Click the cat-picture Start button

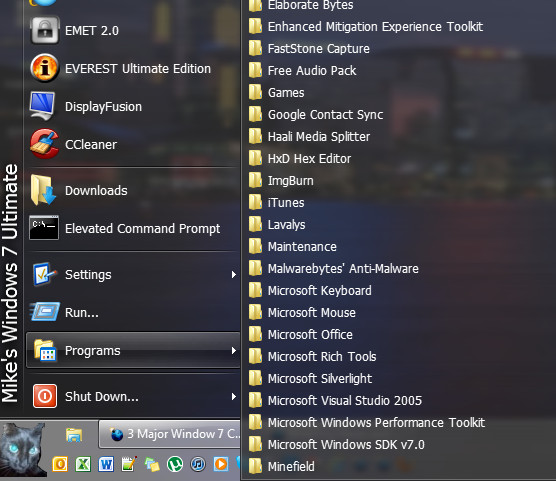pyautogui.click(x=23, y=449)
